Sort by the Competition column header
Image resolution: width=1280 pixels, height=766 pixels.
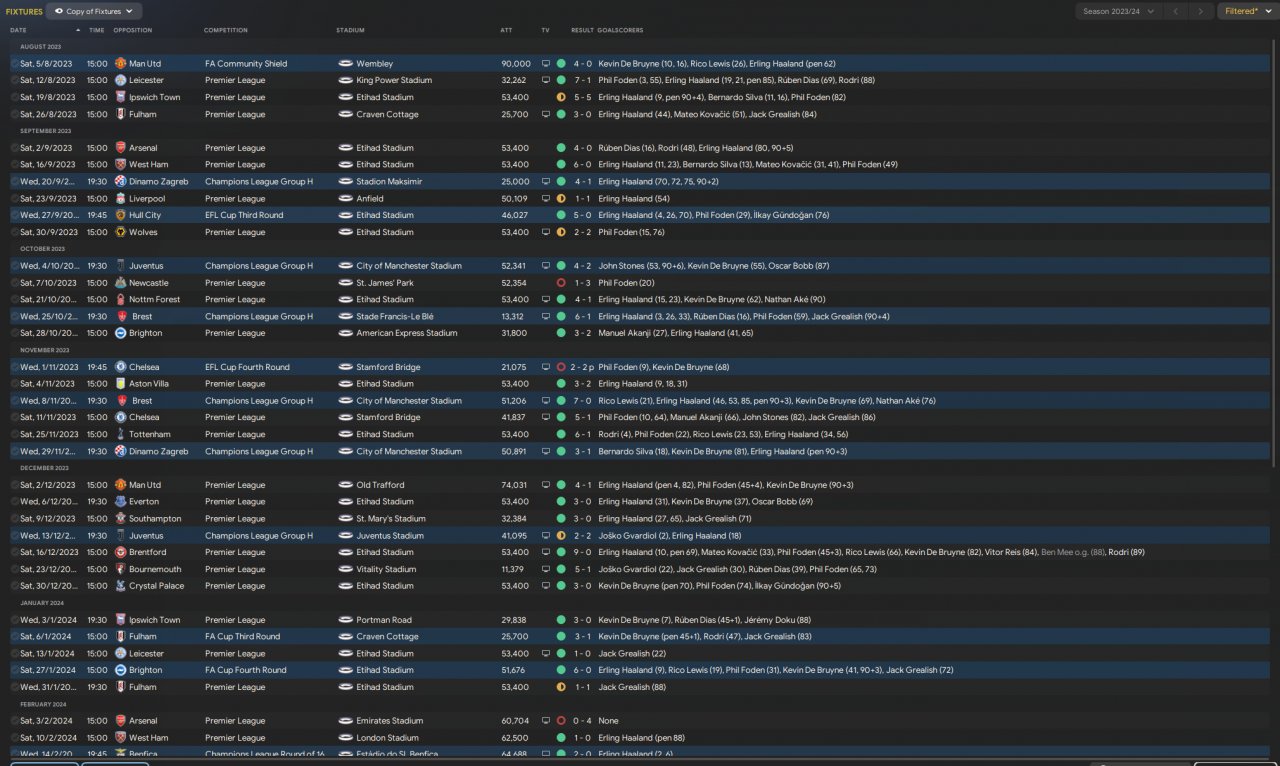pos(226,30)
